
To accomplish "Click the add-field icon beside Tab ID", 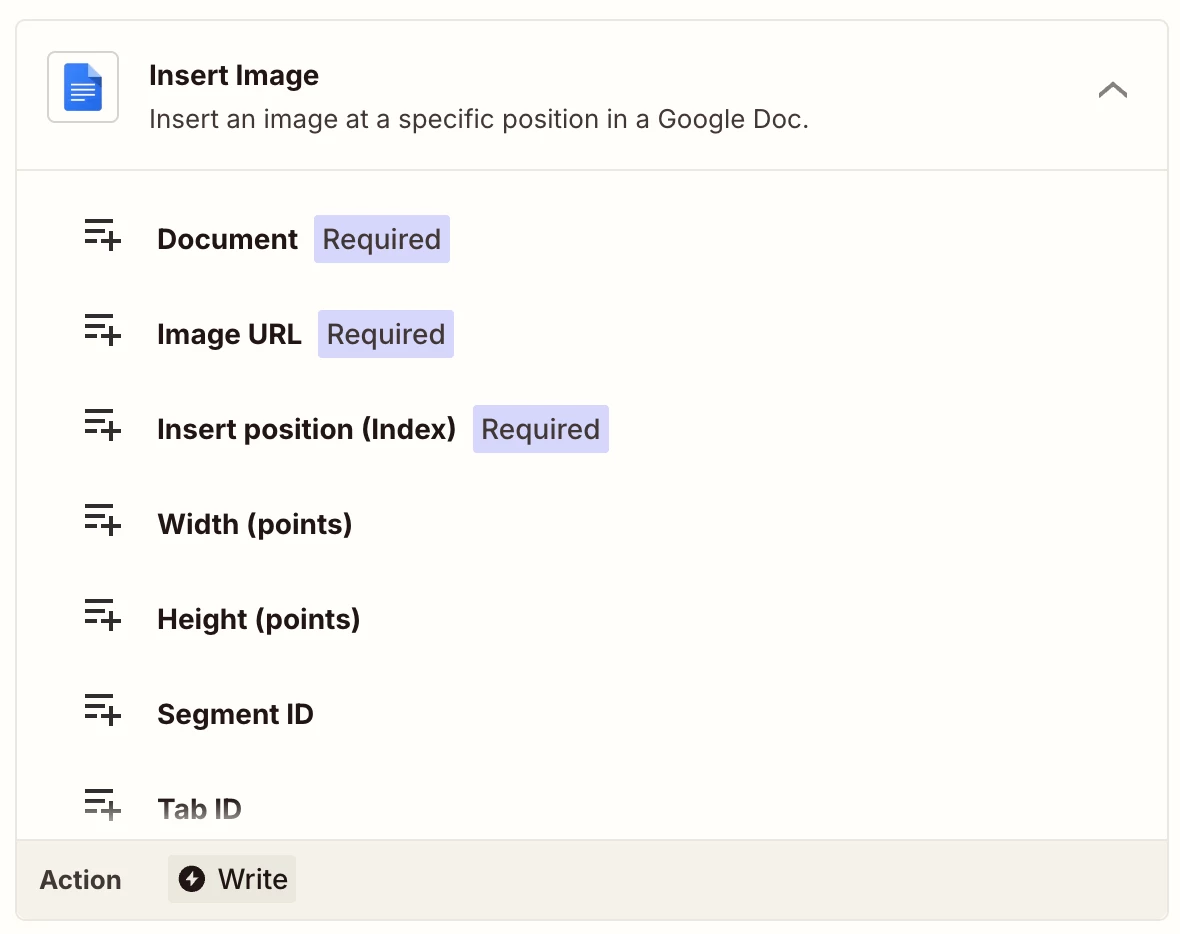I will point(102,805).
